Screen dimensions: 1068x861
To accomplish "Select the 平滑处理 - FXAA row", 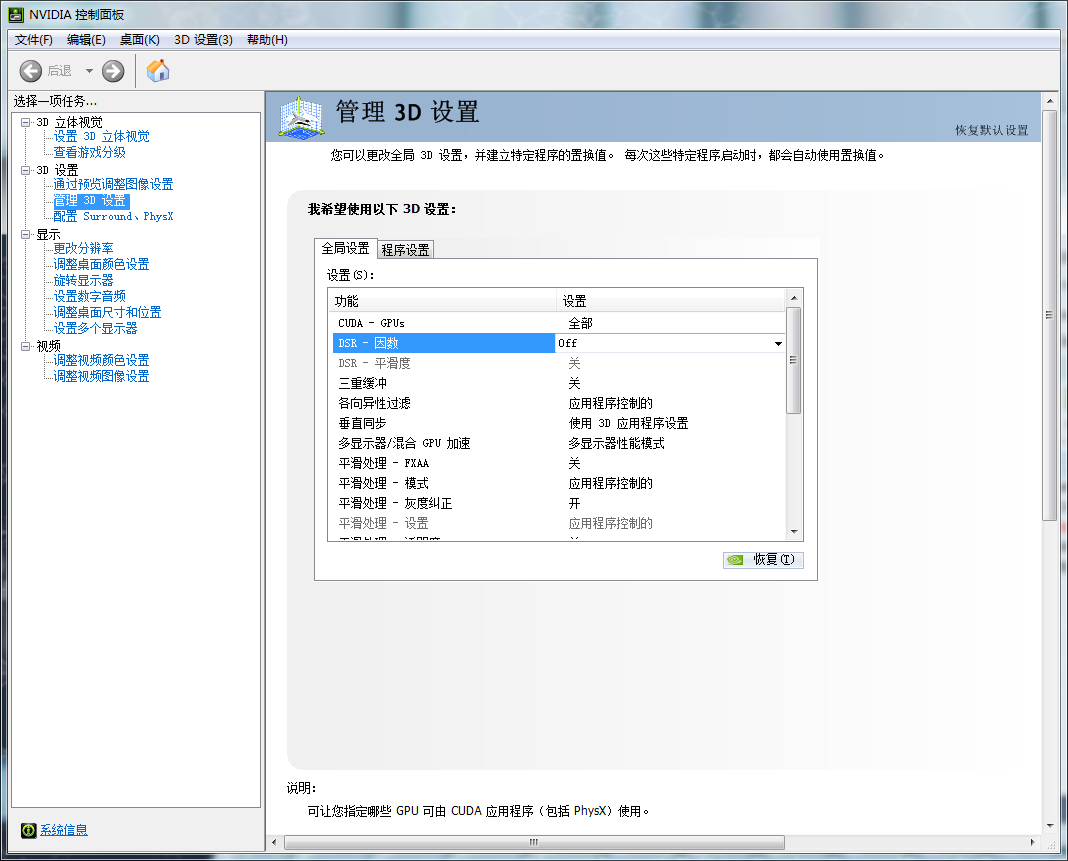I will [x=559, y=463].
